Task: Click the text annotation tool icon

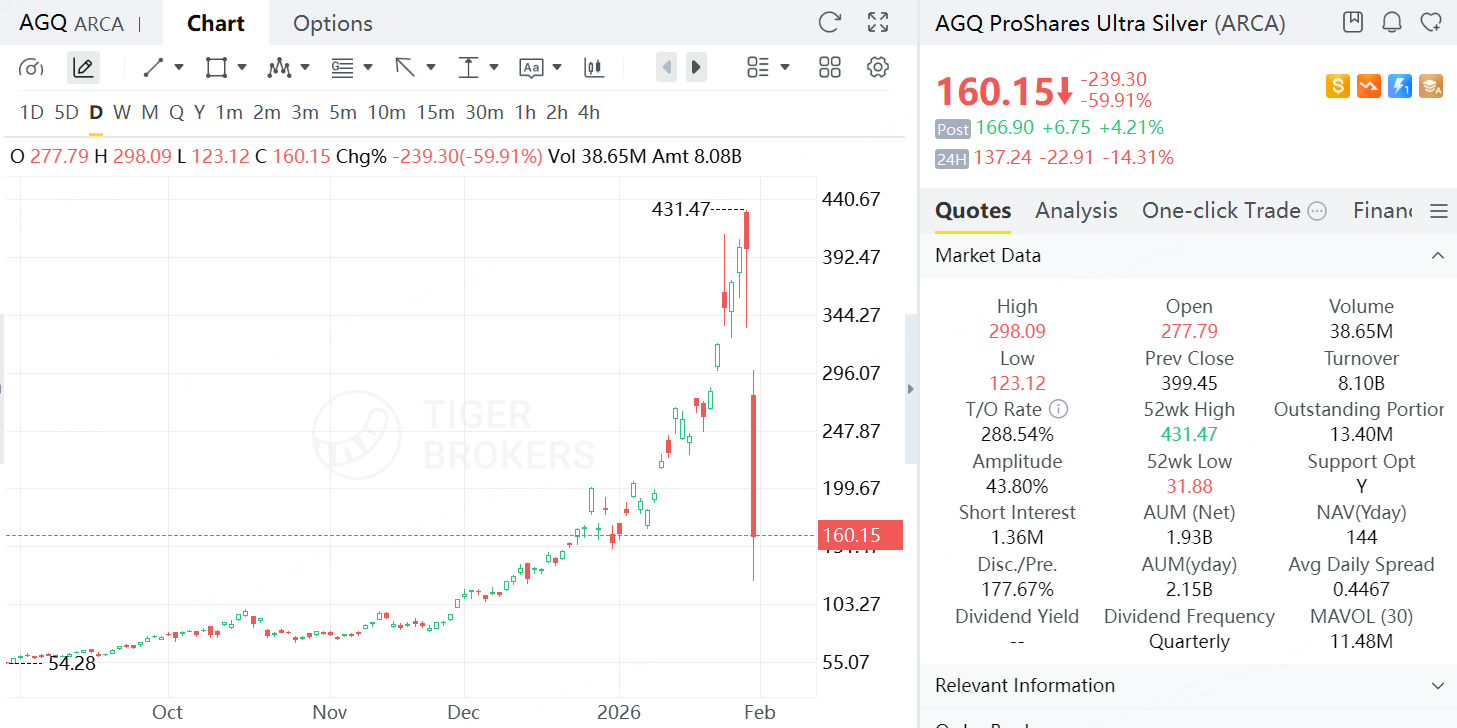Action: point(530,68)
